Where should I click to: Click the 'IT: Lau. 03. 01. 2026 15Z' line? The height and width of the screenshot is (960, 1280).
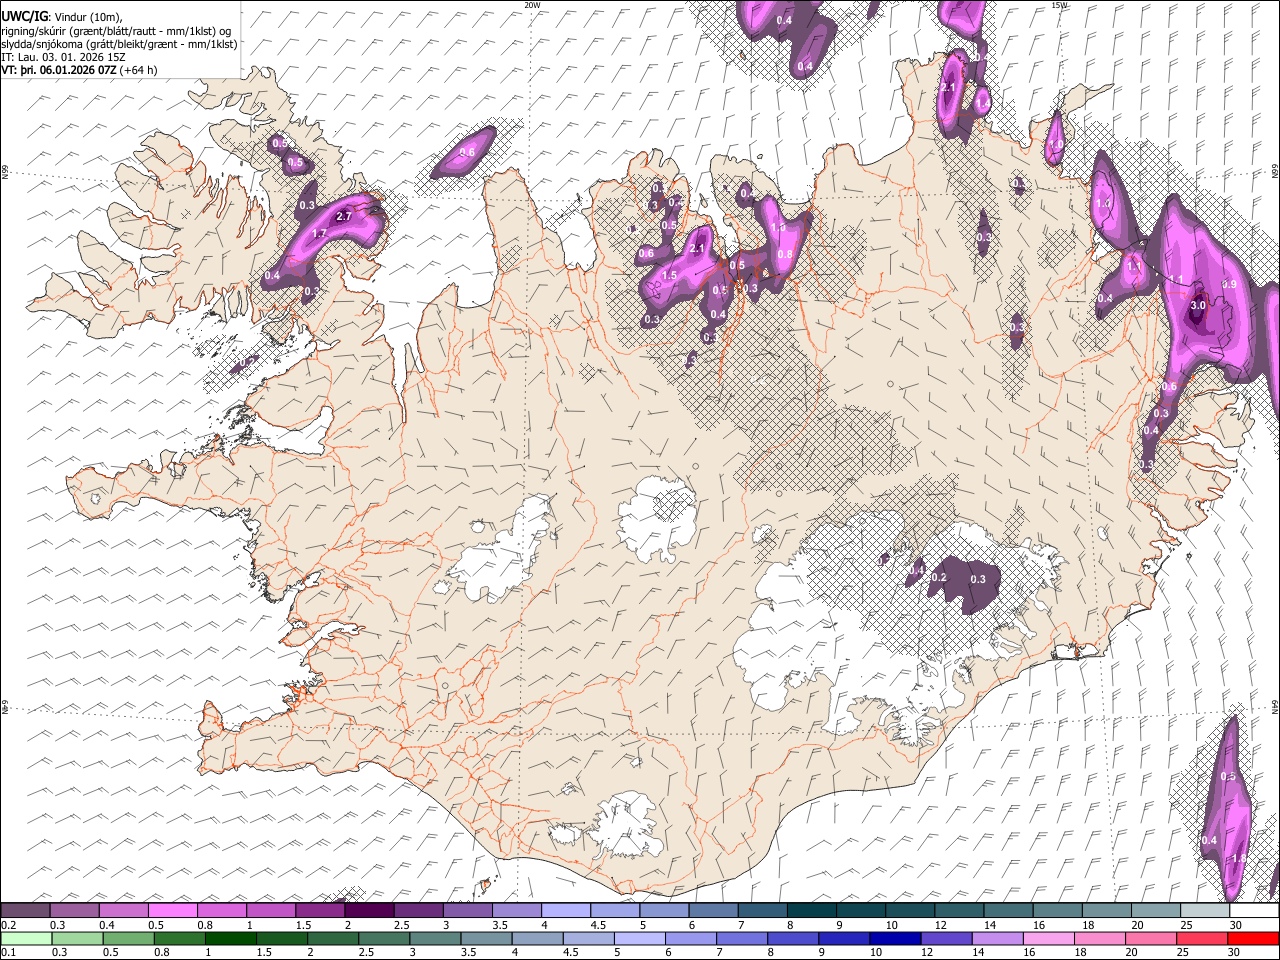(64, 57)
